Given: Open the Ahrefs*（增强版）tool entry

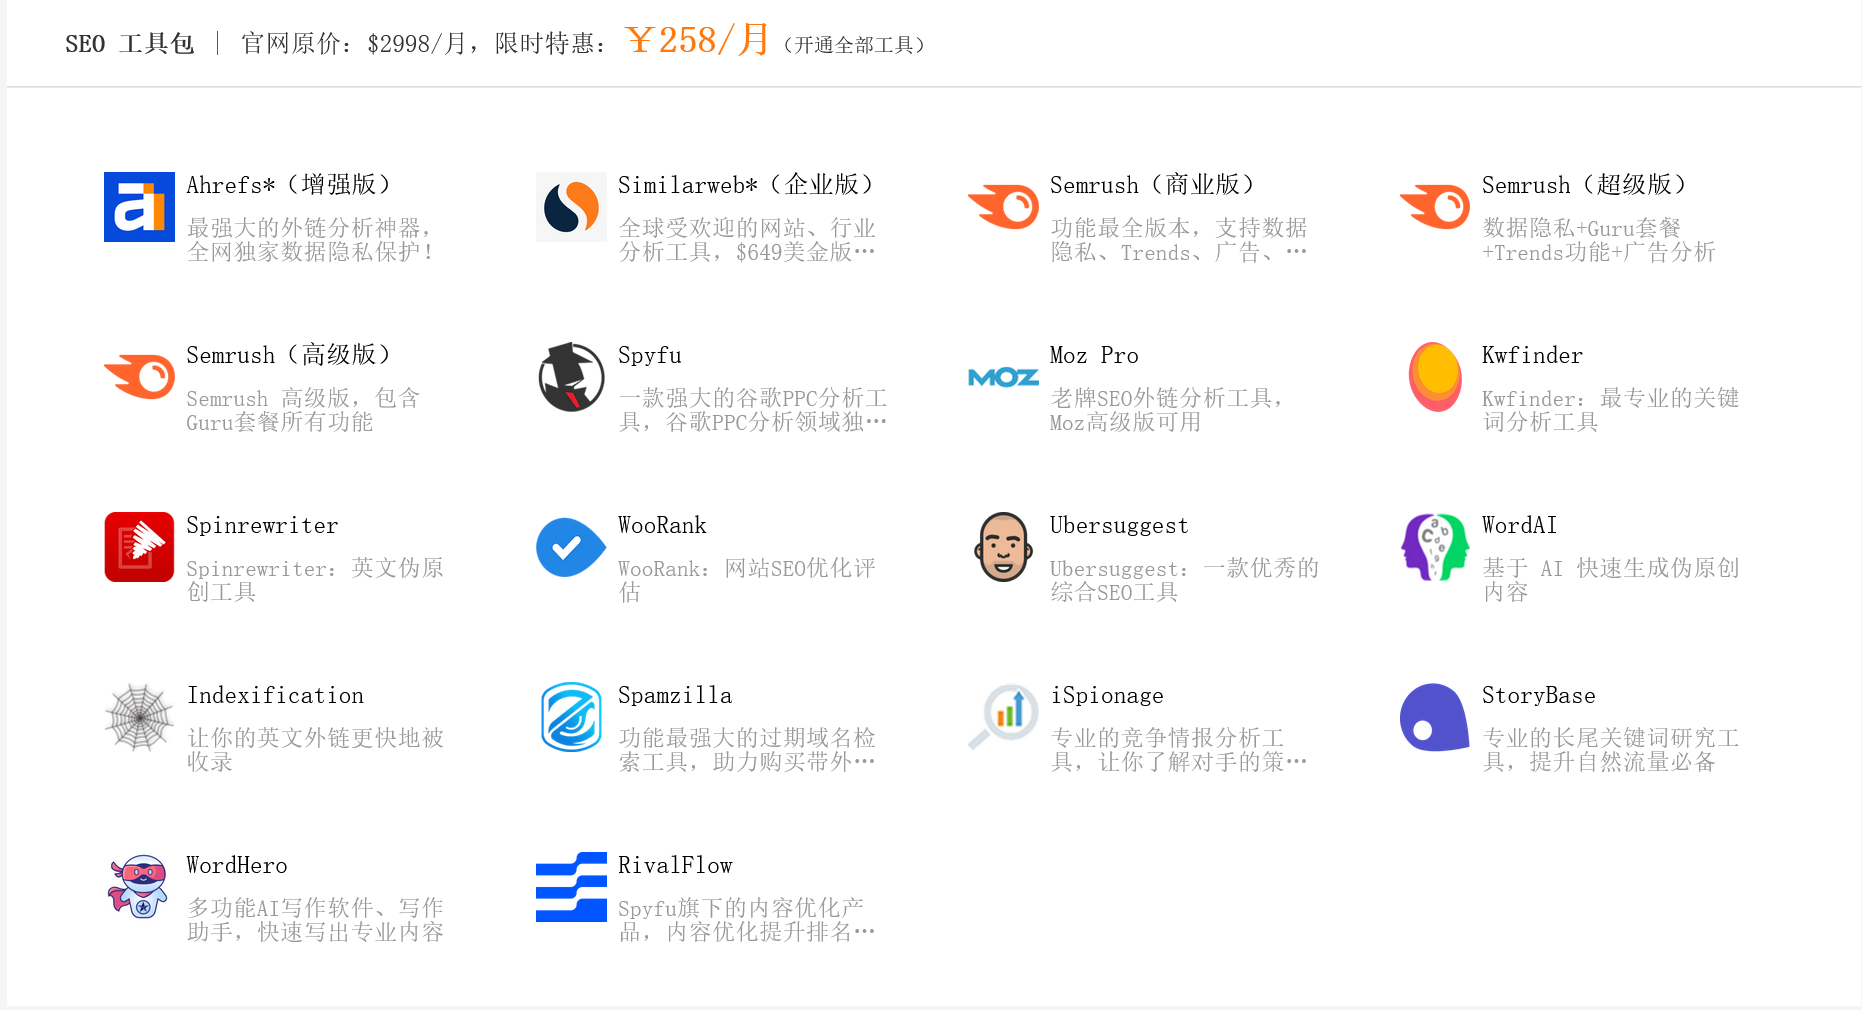Looking at the screenshot, I should coord(287,184).
